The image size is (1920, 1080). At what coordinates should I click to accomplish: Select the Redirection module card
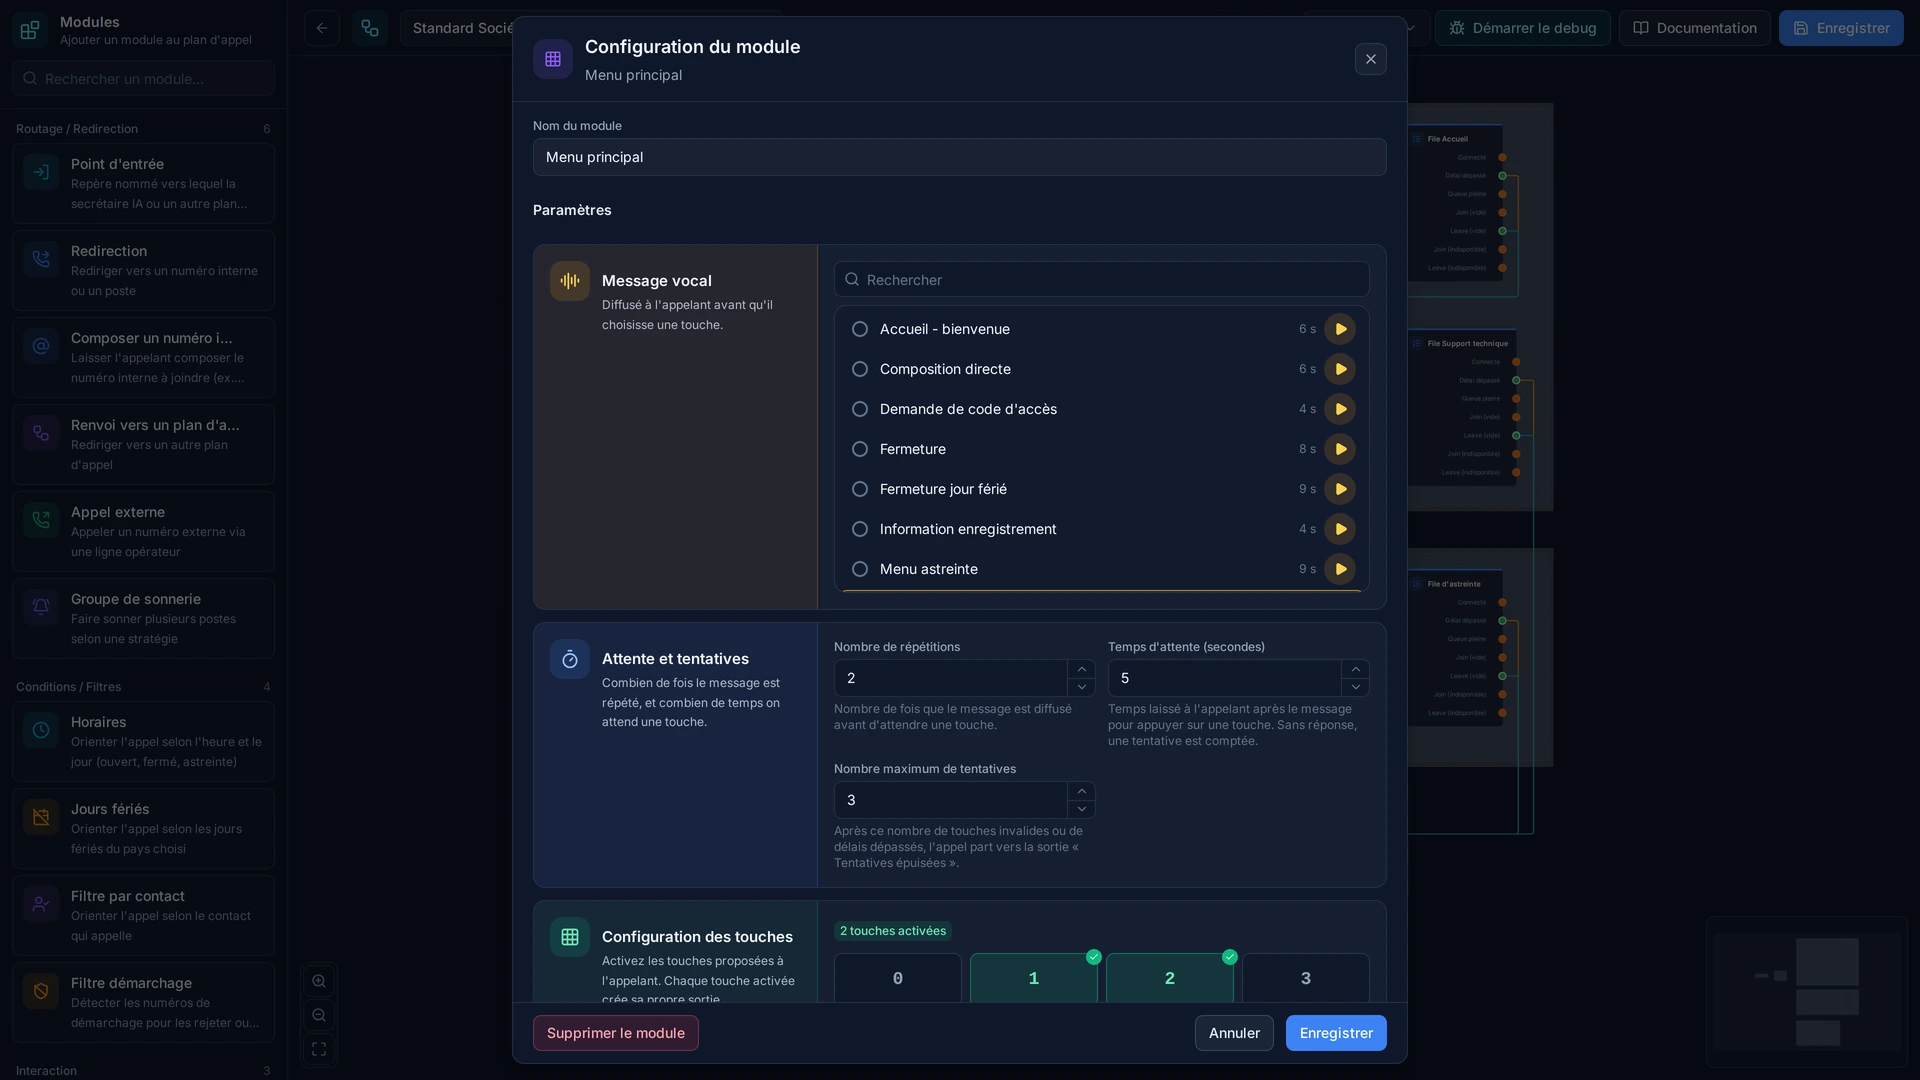[143, 270]
